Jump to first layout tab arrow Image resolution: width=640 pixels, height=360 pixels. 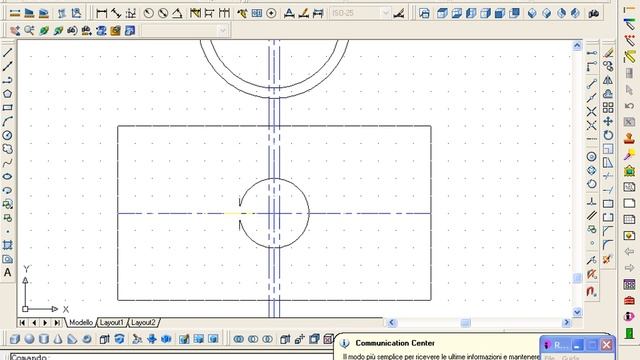(22, 322)
